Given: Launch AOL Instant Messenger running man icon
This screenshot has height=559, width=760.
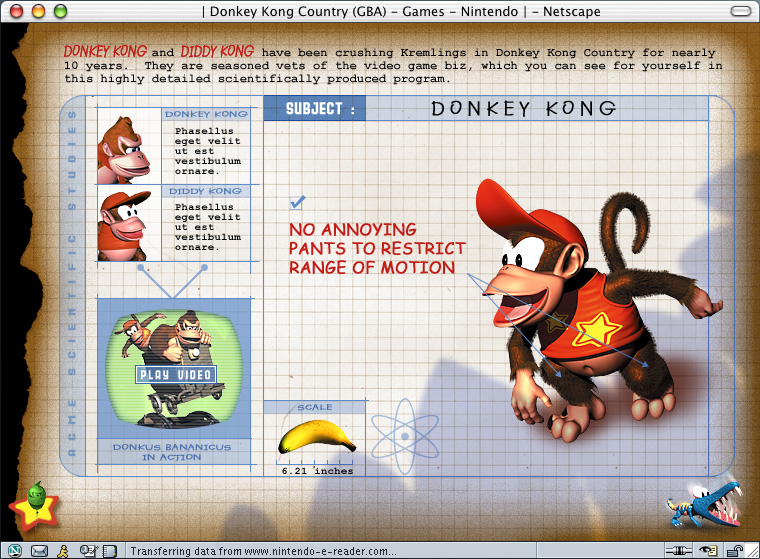Looking at the screenshot, I should tap(63, 550).
